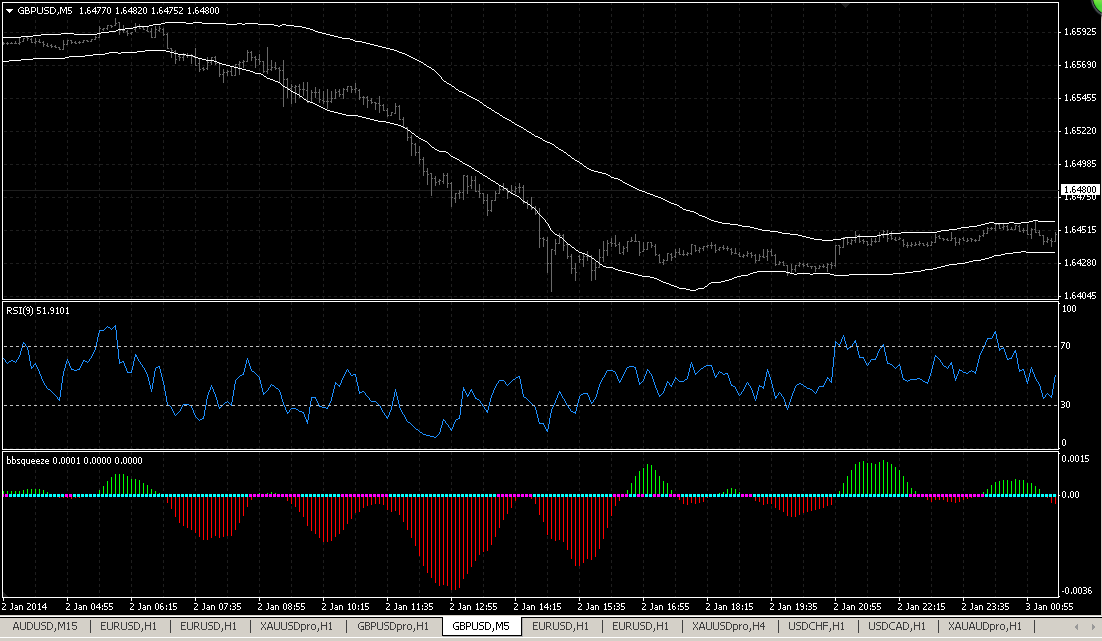Click the current price label 1.64800
The image size is (1102, 641).
1080,190
